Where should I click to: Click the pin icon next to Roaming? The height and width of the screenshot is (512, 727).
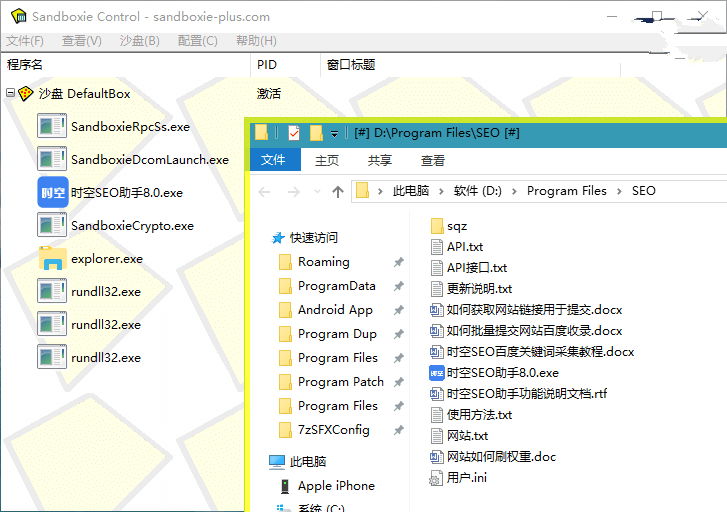tap(398, 262)
